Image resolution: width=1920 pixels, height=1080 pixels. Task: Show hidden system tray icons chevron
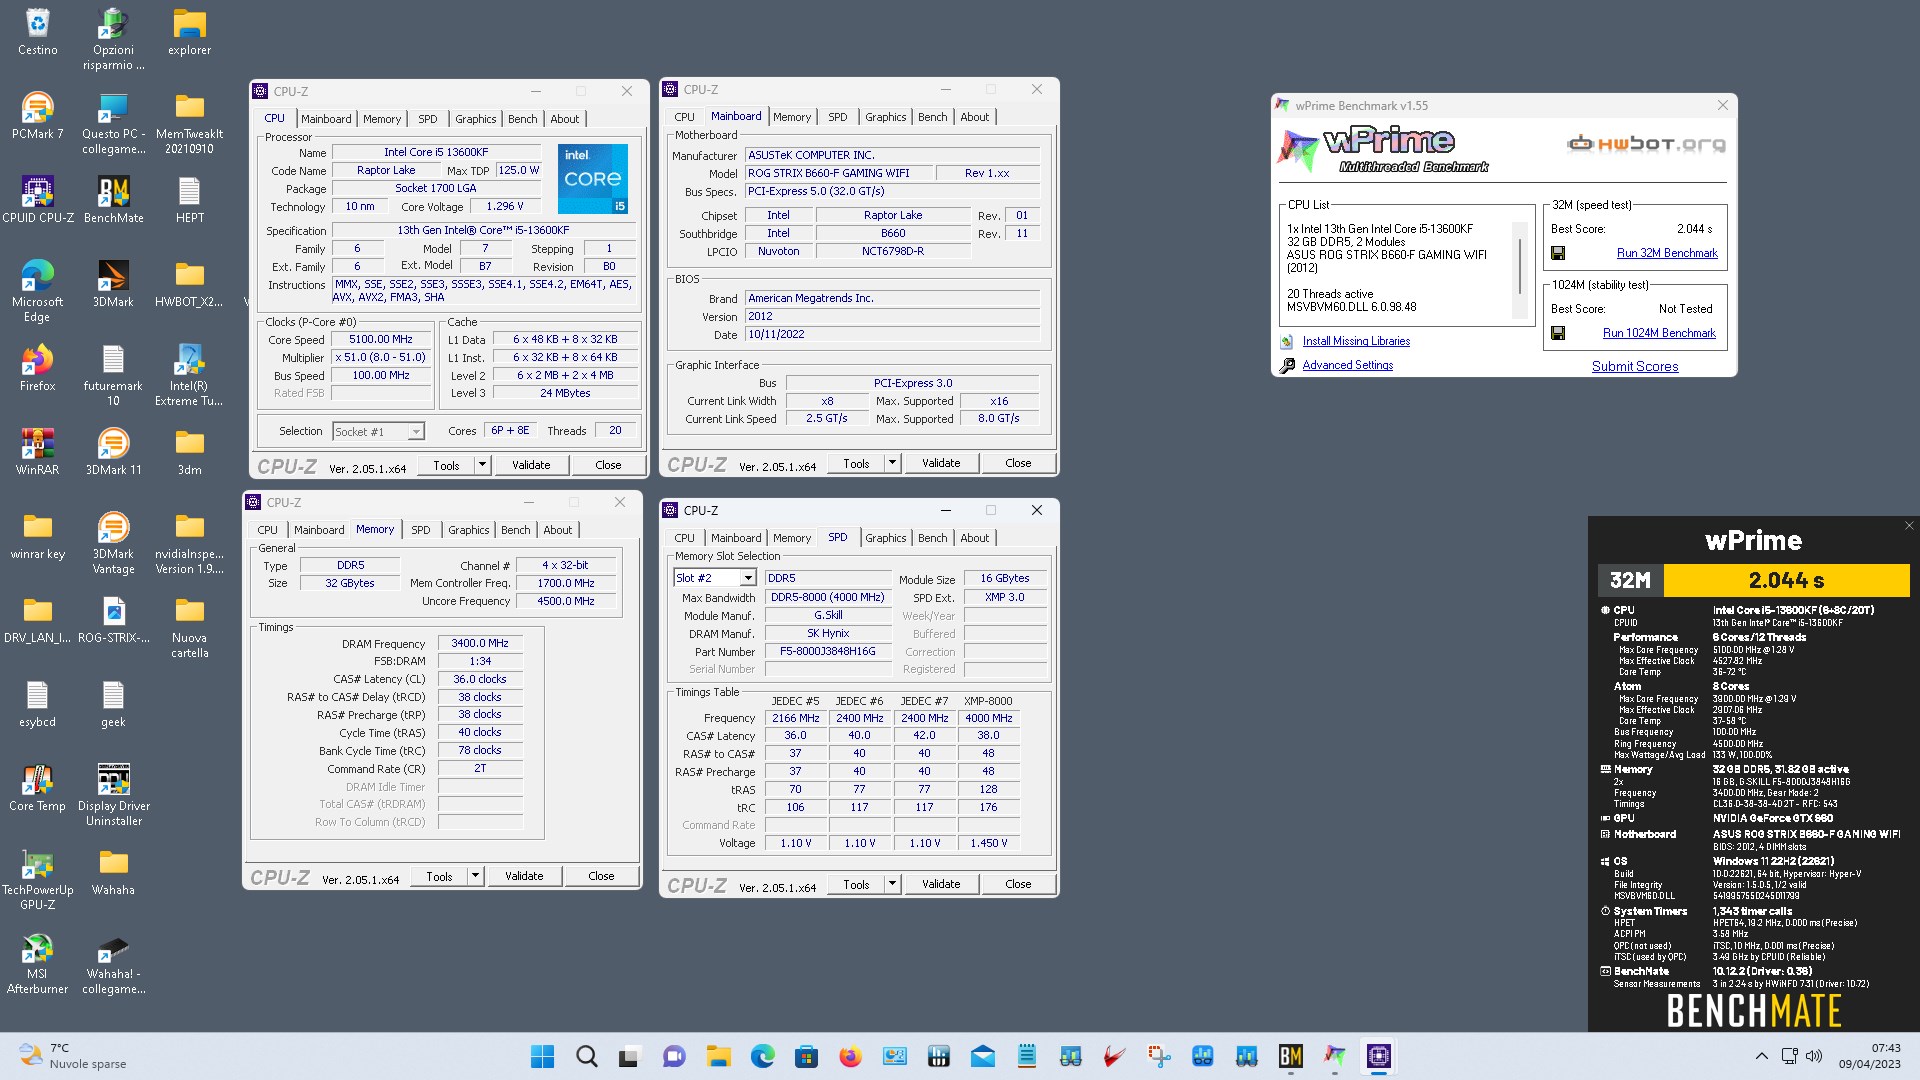pos(1762,1056)
